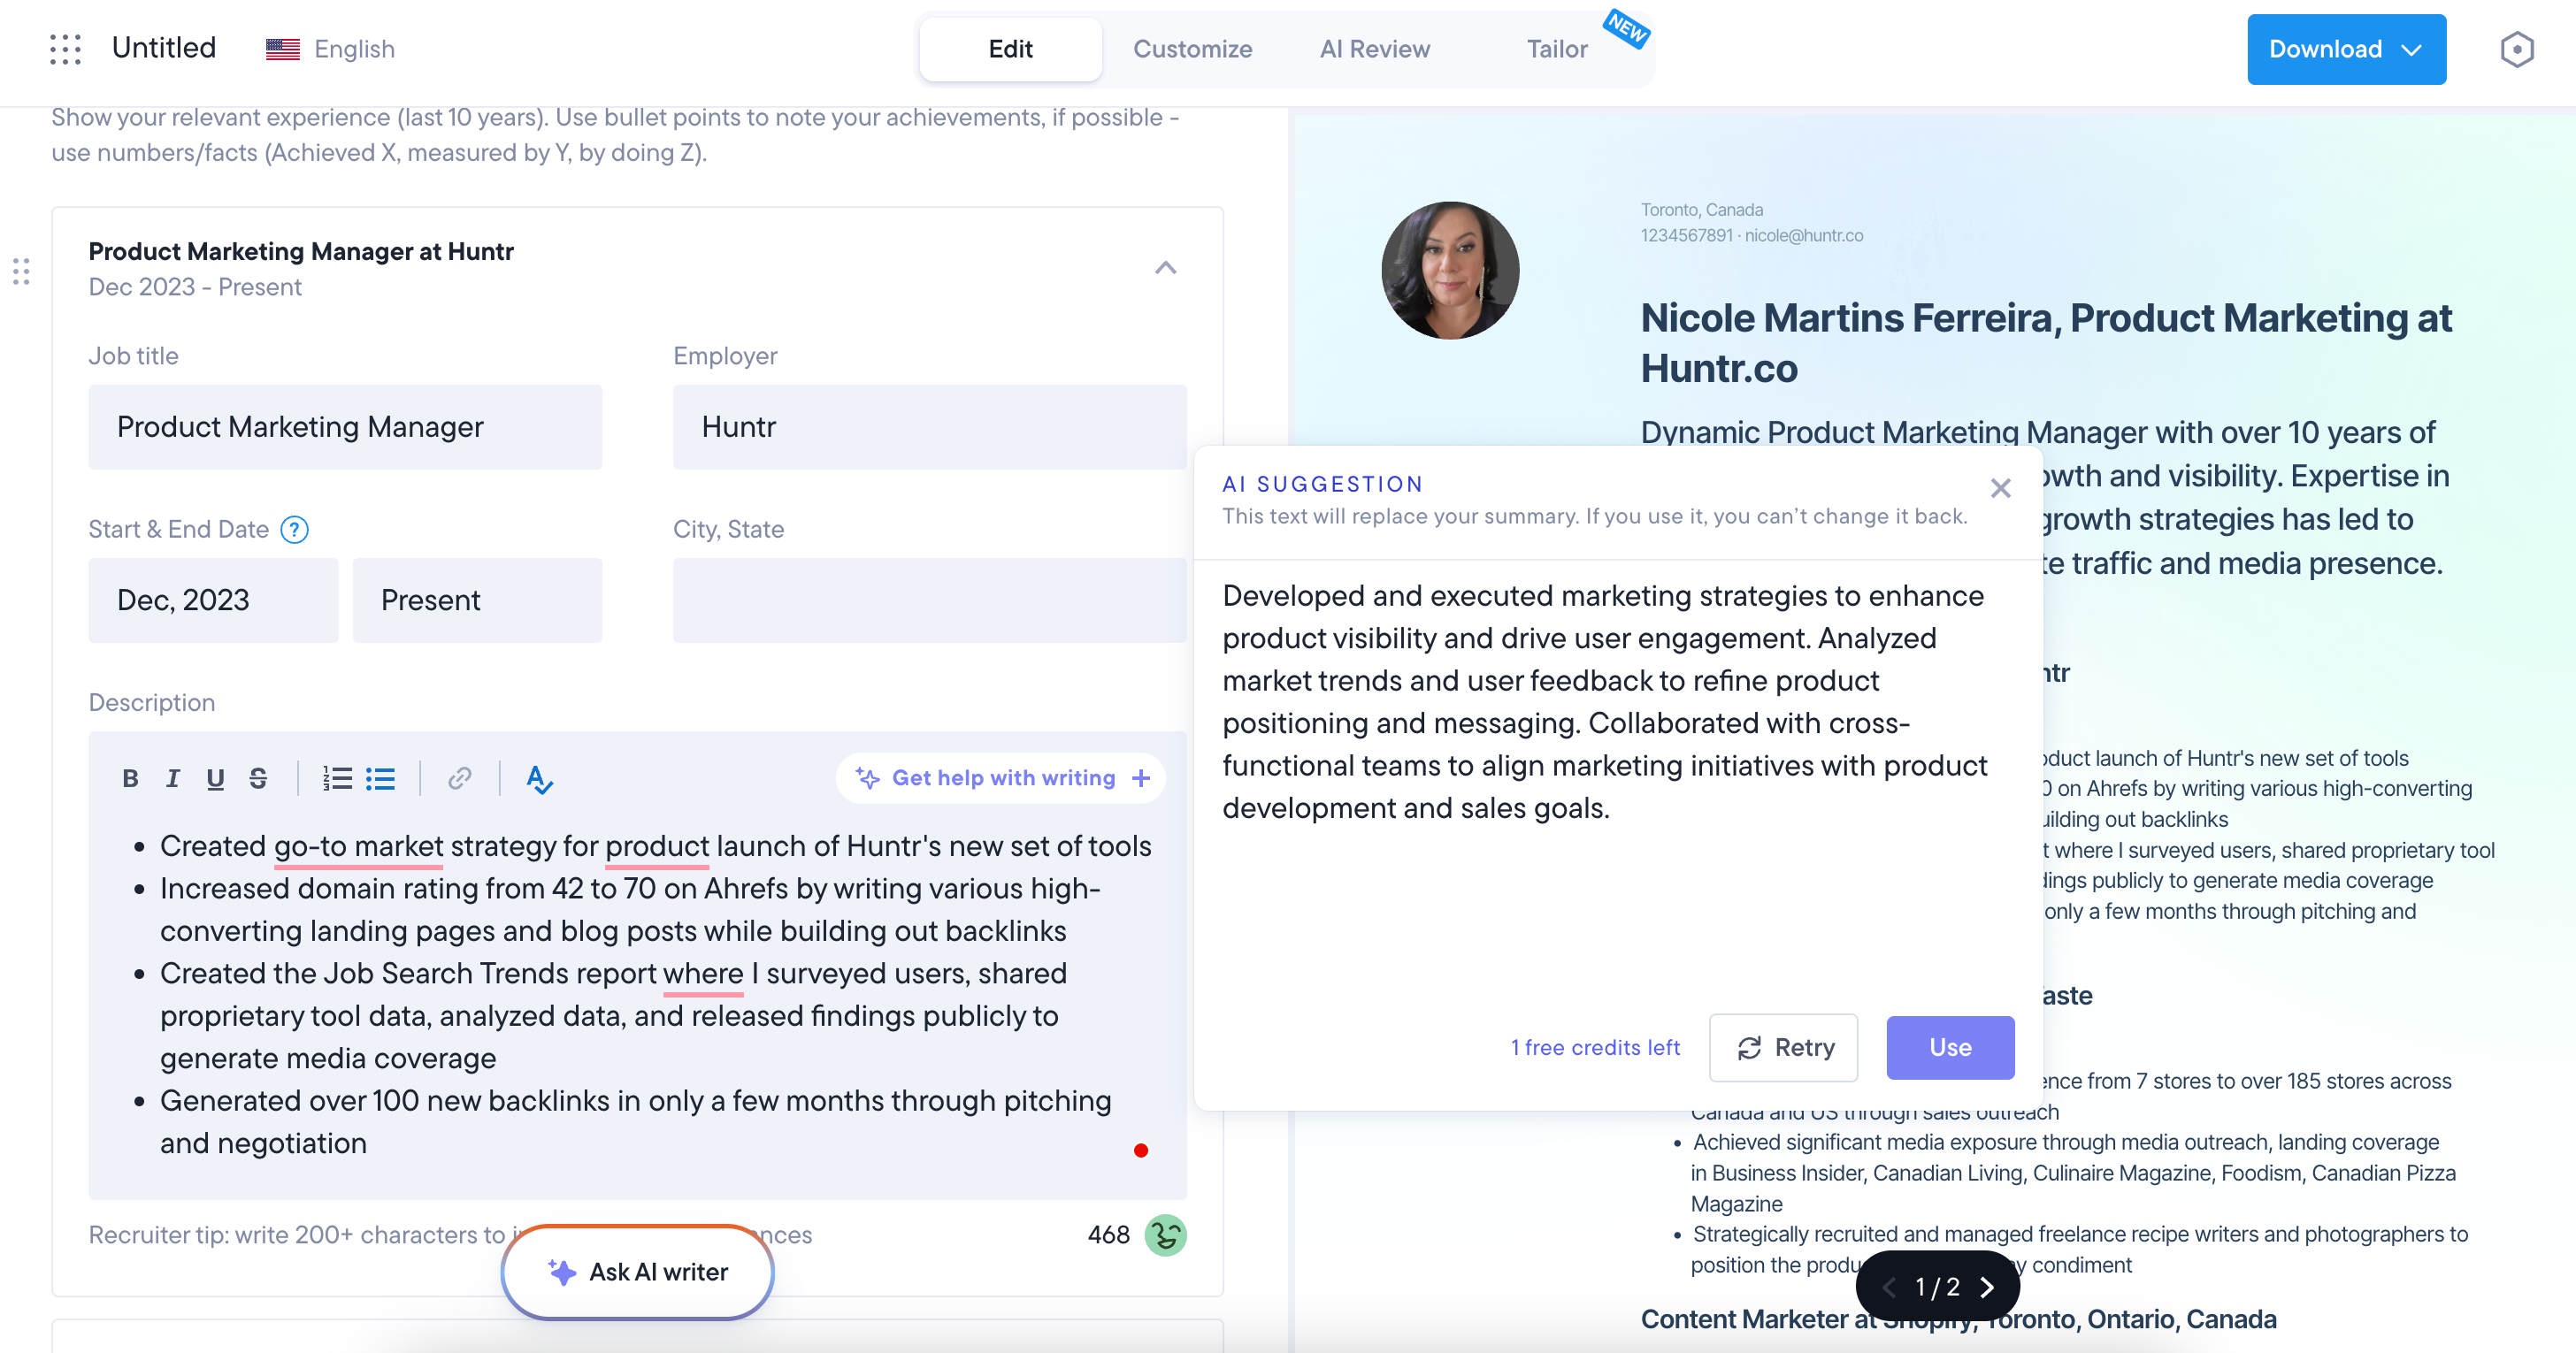Close the AI Suggestion popup
The image size is (2576, 1353).
(x=2000, y=488)
